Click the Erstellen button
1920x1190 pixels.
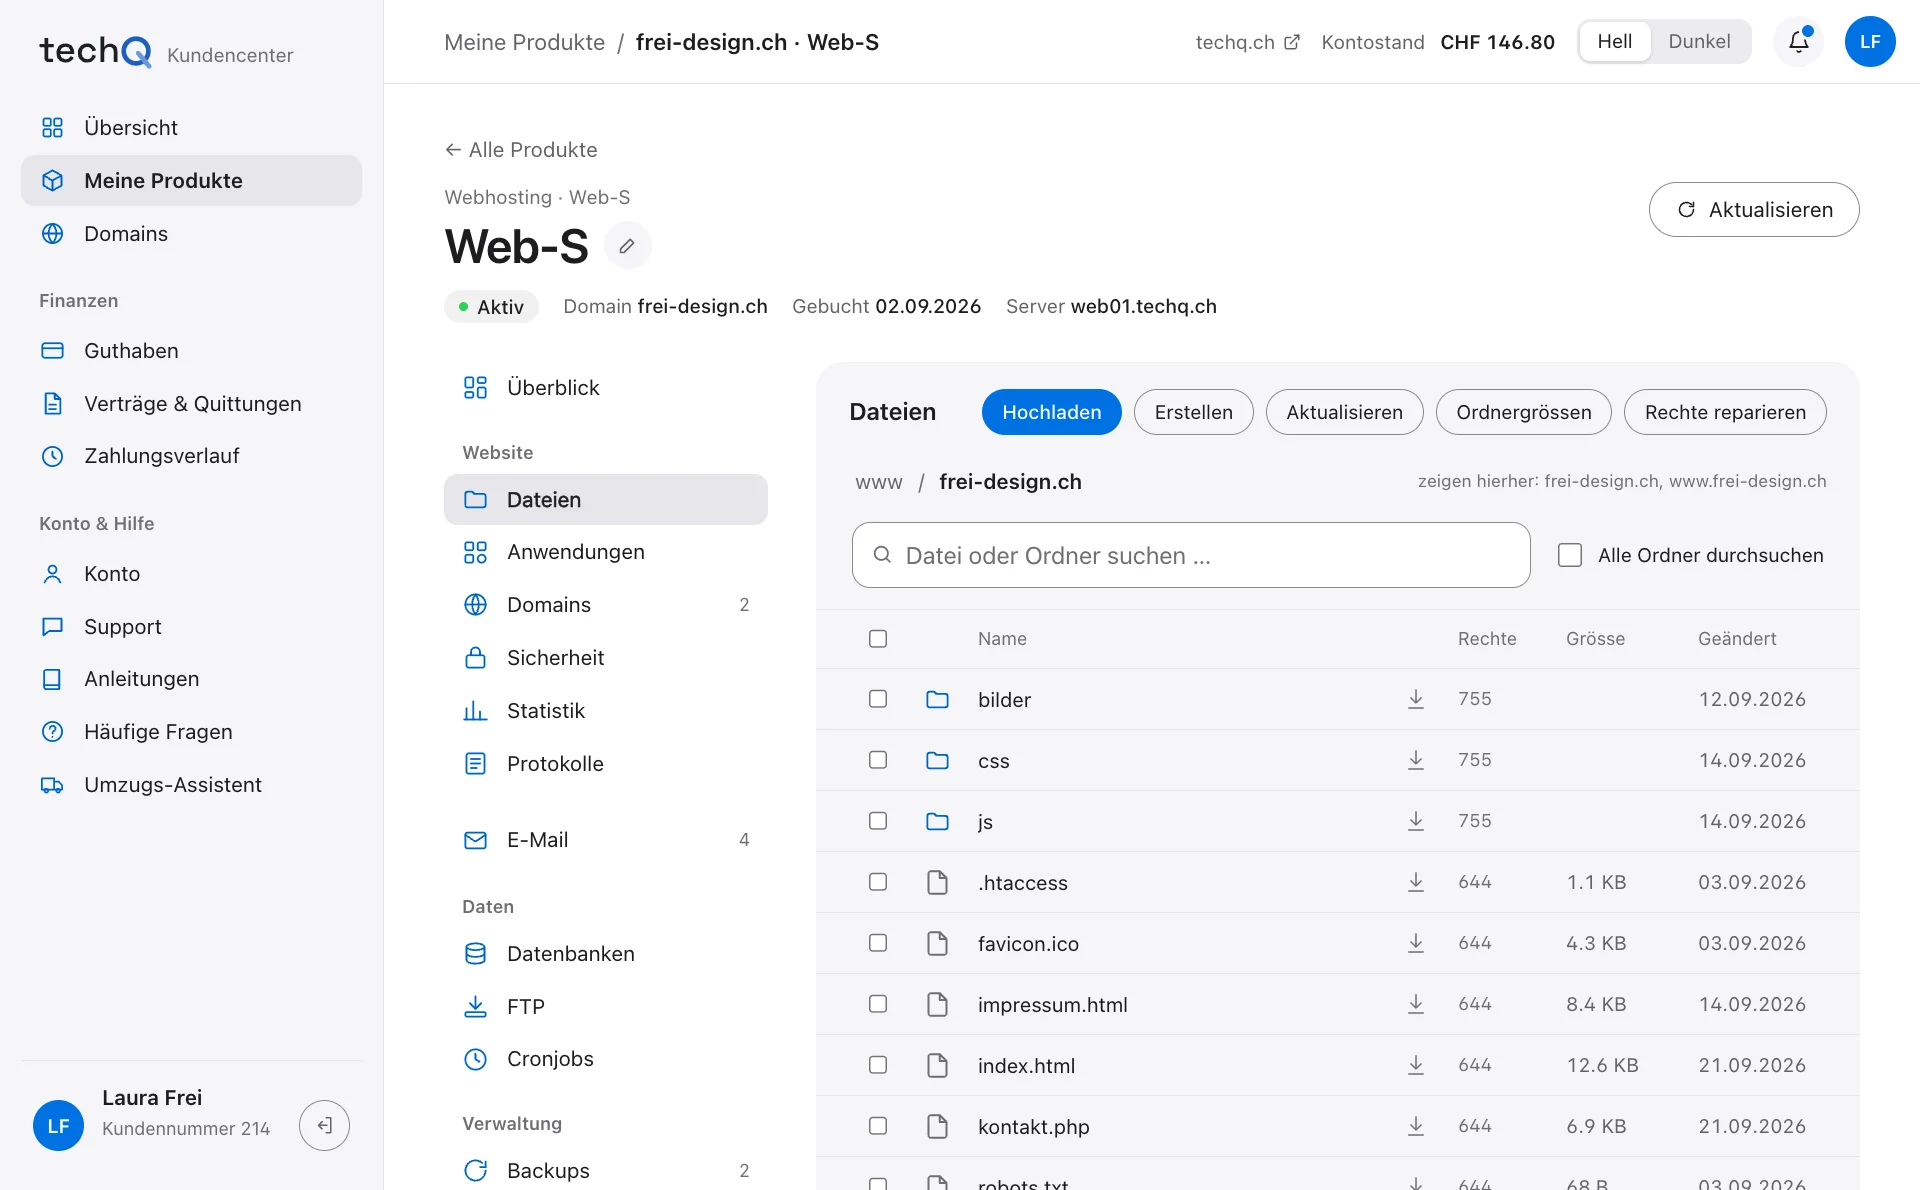[1193, 412]
